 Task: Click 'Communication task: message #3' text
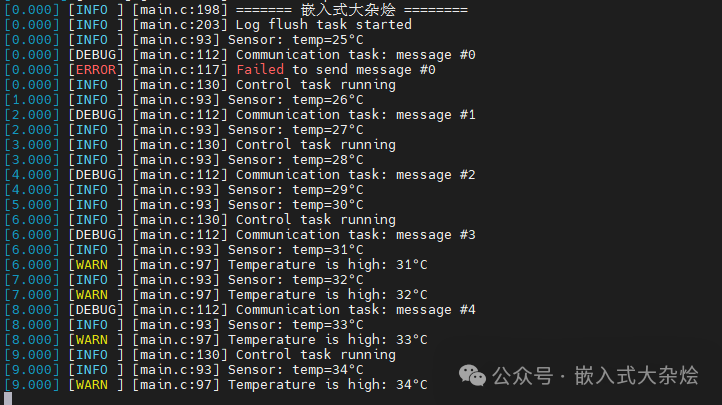(x=355, y=235)
